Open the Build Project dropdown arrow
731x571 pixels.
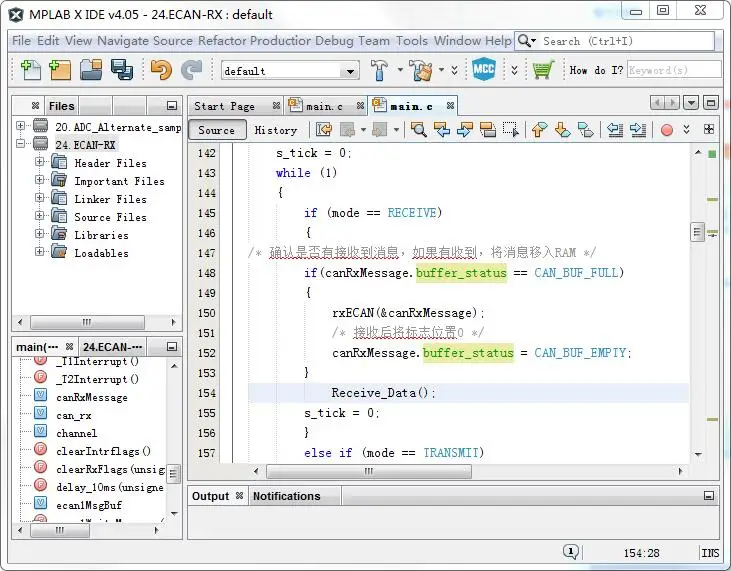400,70
